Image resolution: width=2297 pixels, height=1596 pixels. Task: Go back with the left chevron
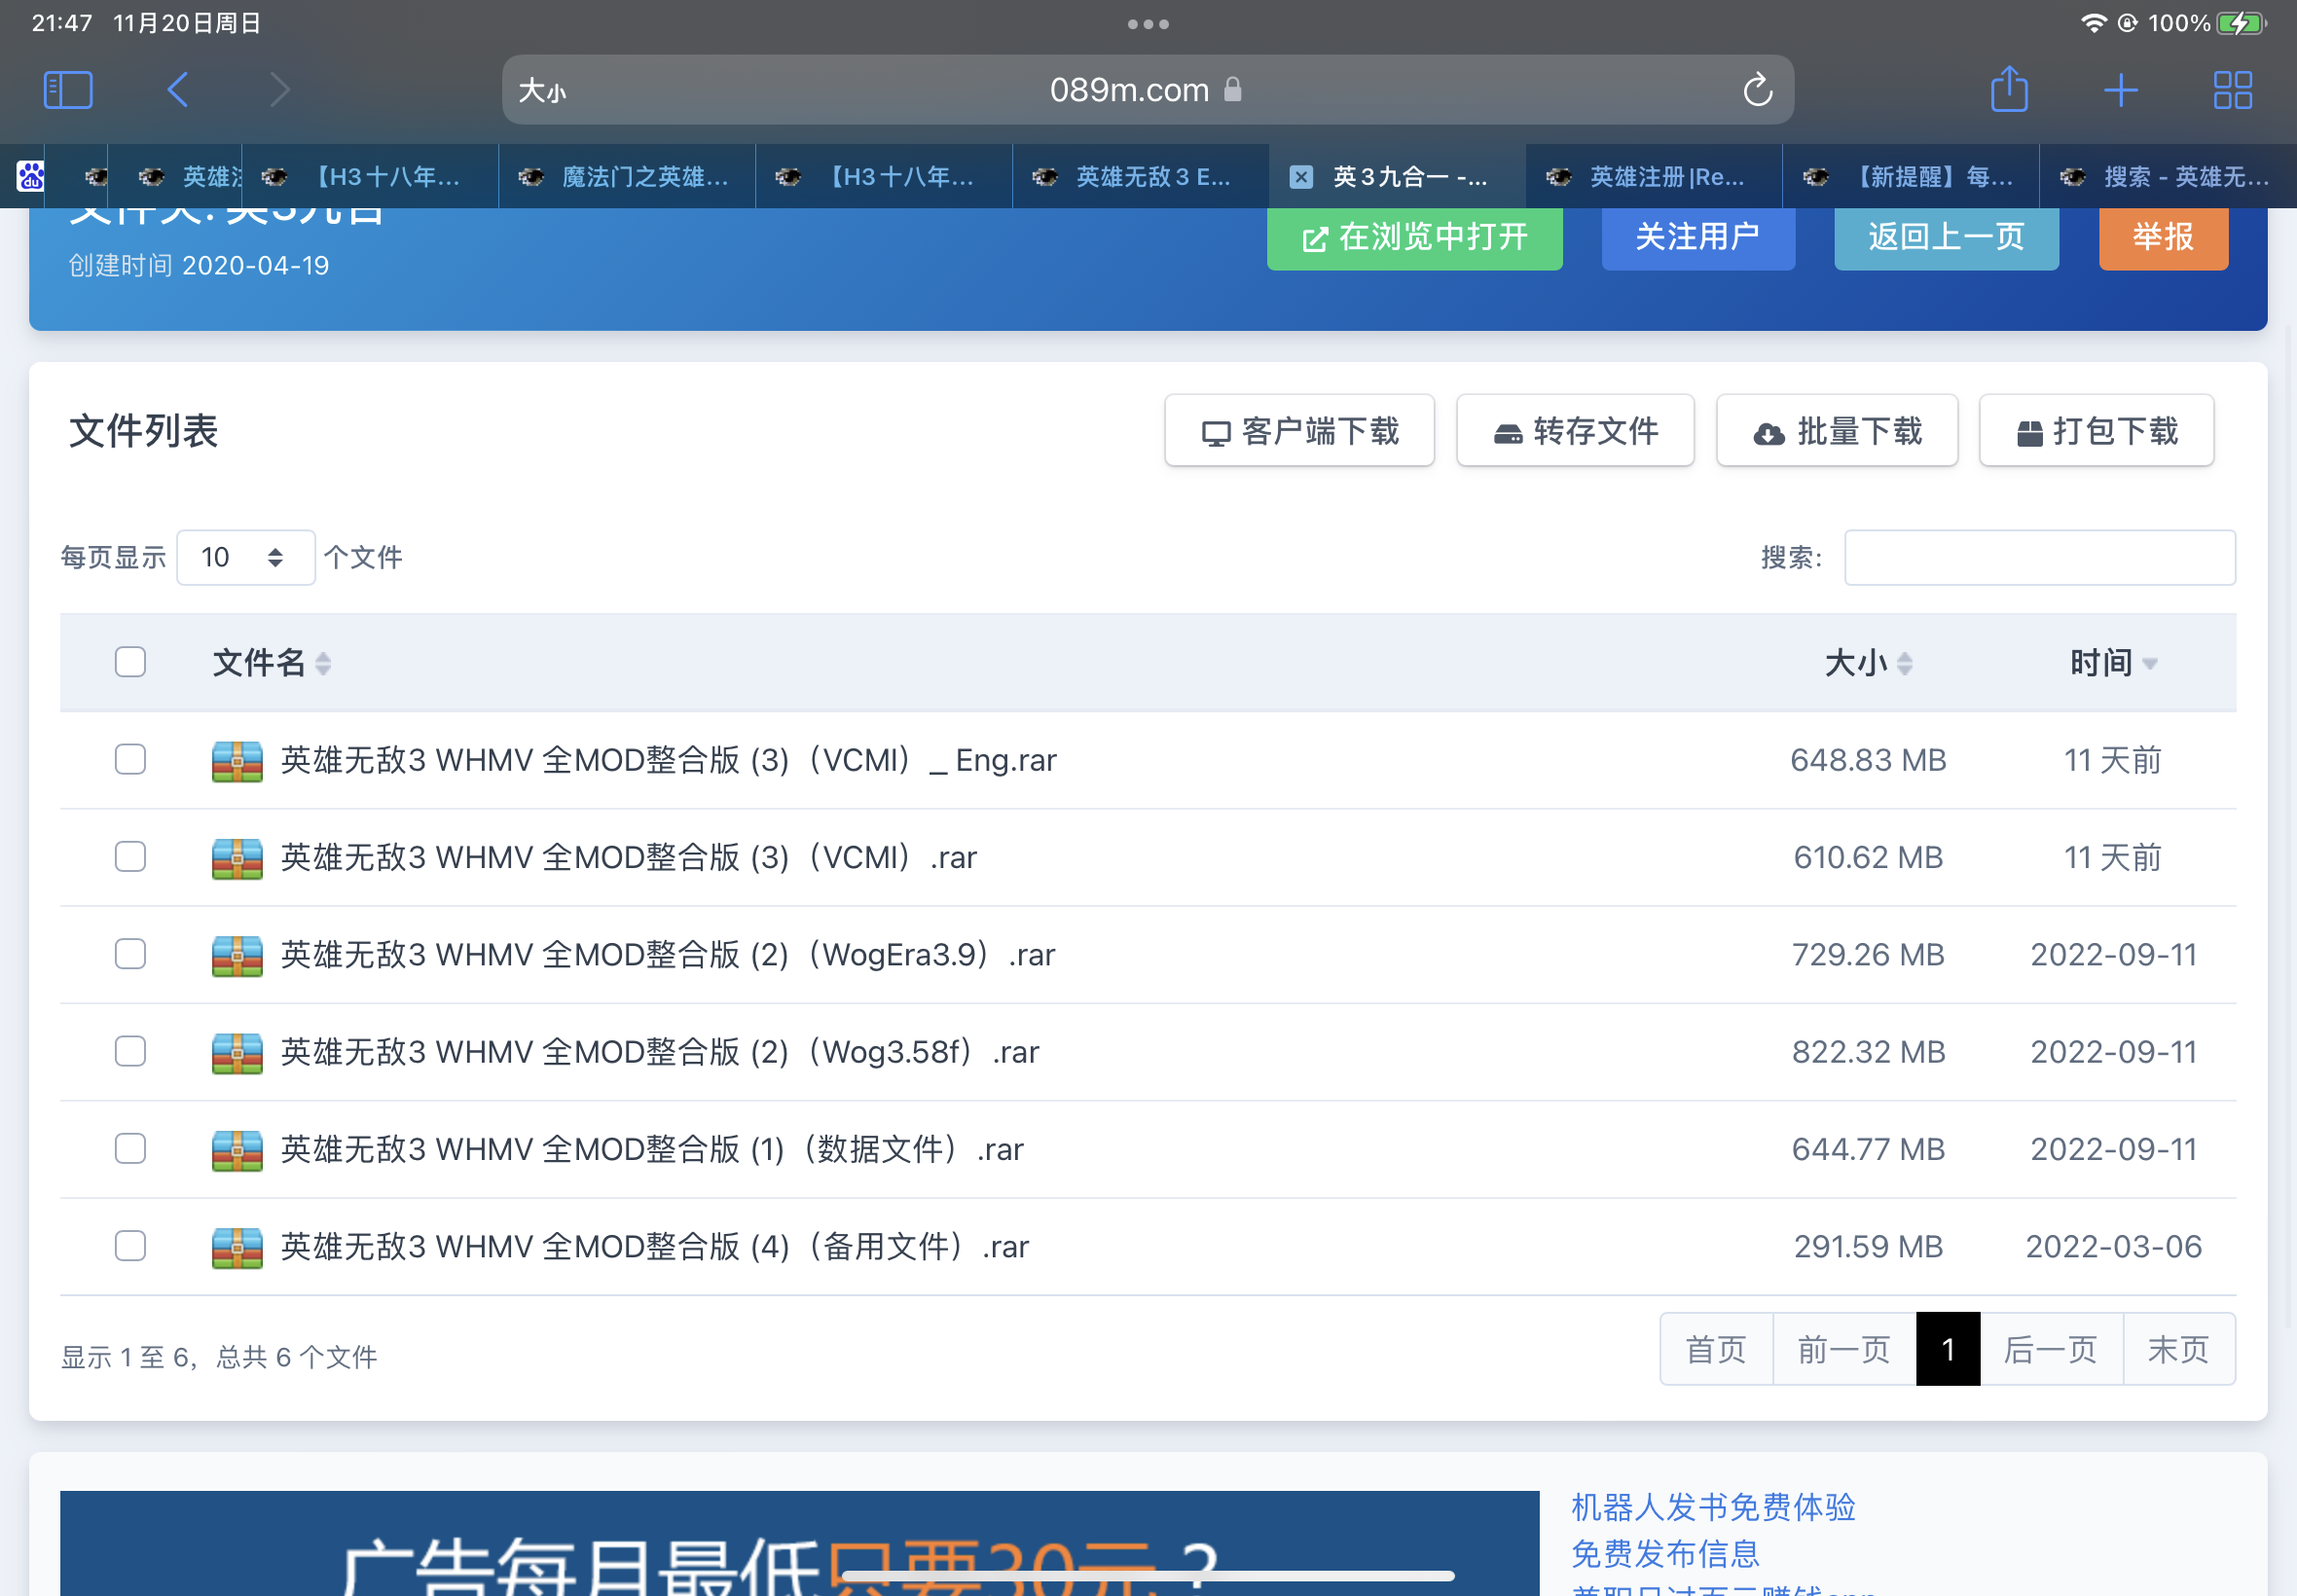[178, 90]
